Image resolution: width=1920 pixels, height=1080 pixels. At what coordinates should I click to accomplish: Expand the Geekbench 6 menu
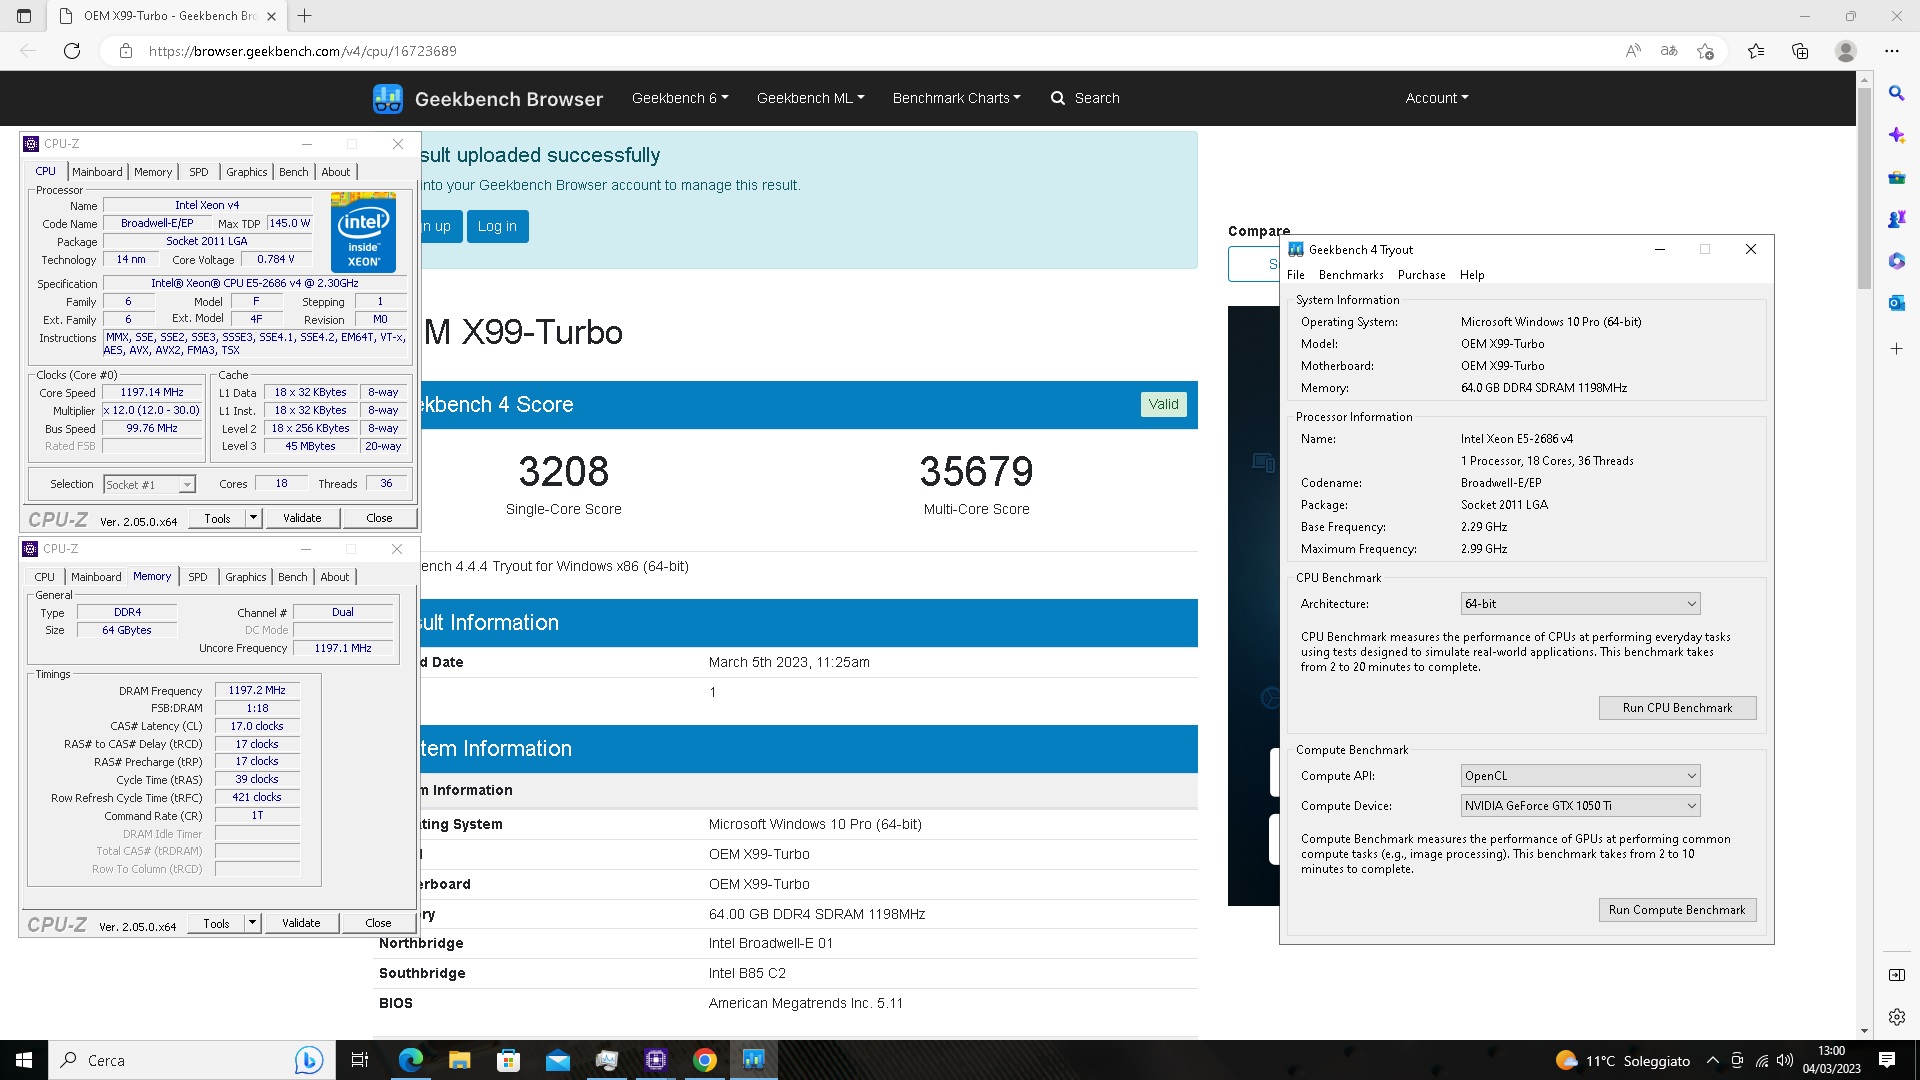coord(680,98)
